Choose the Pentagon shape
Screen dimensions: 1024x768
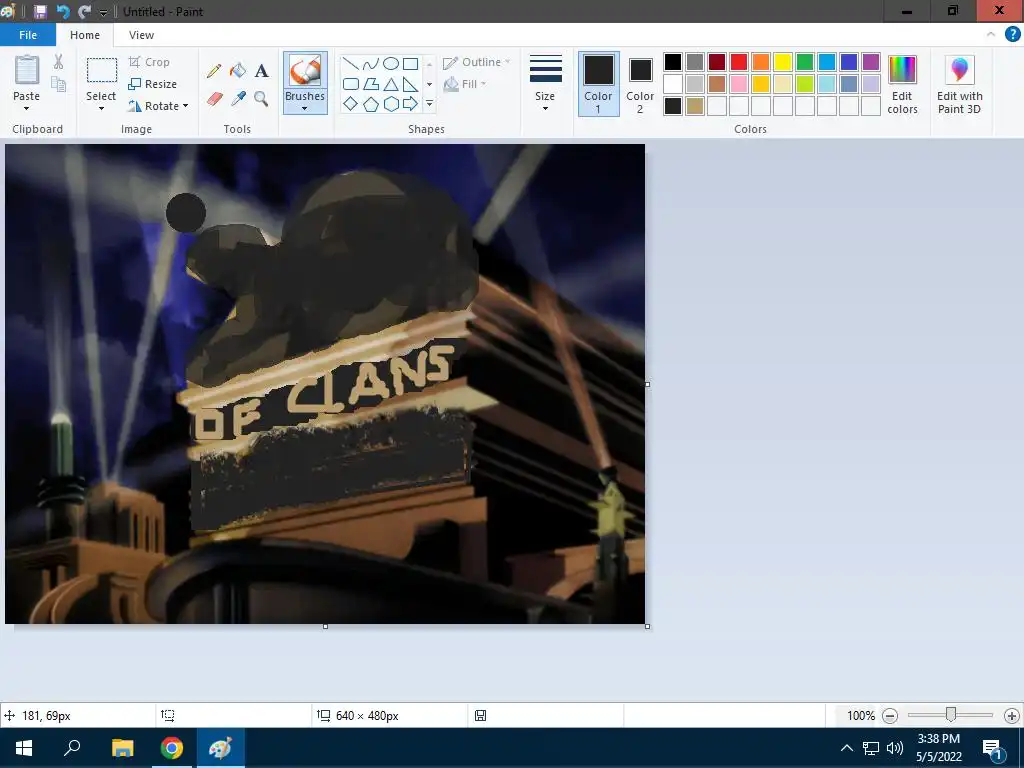tap(371, 104)
